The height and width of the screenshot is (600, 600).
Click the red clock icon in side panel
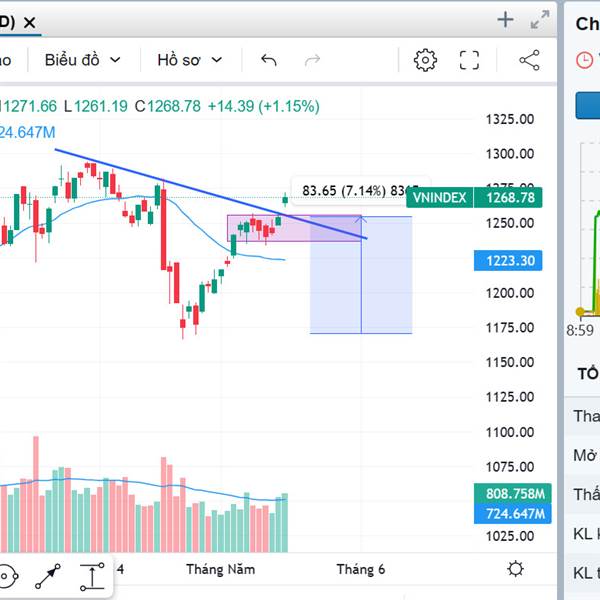pos(584,60)
